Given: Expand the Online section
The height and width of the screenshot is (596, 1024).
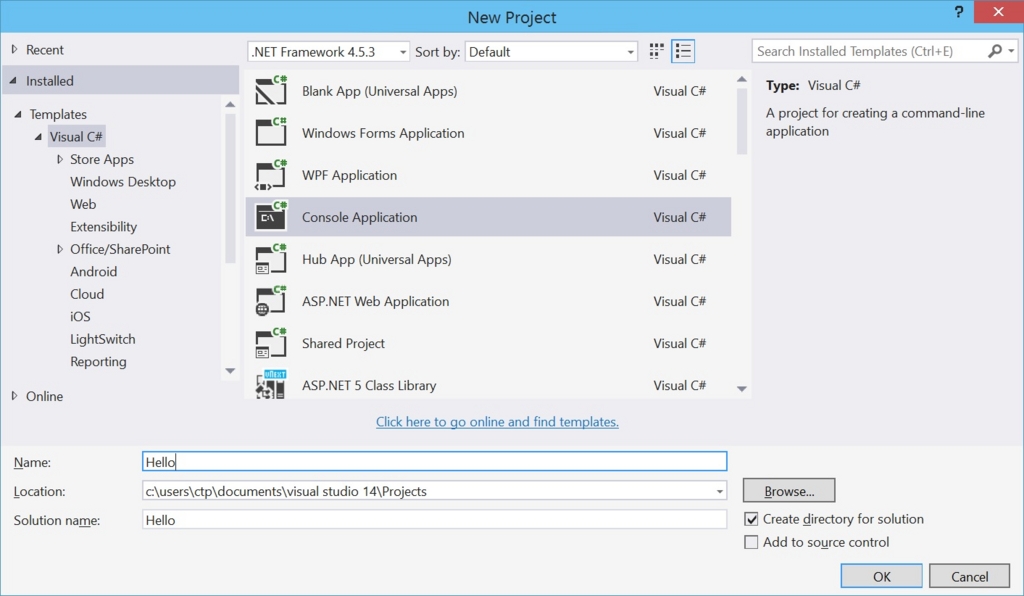Looking at the screenshot, I should click(14, 396).
